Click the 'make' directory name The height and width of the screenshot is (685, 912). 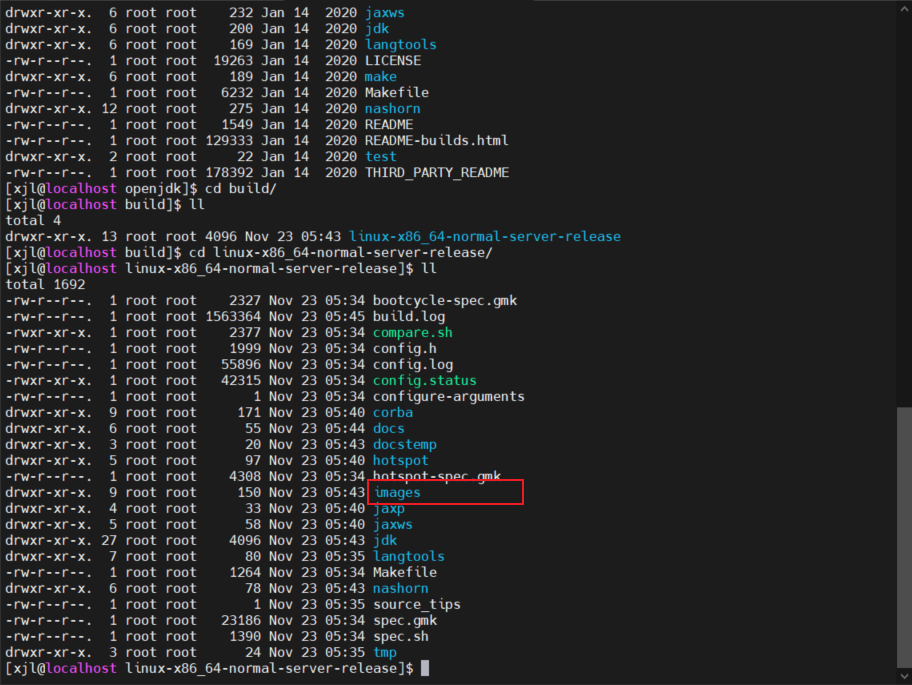pyautogui.click(x=381, y=77)
